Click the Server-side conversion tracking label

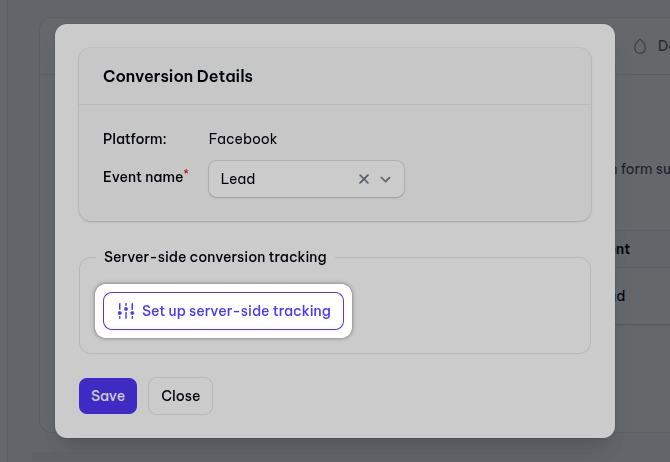point(215,257)
